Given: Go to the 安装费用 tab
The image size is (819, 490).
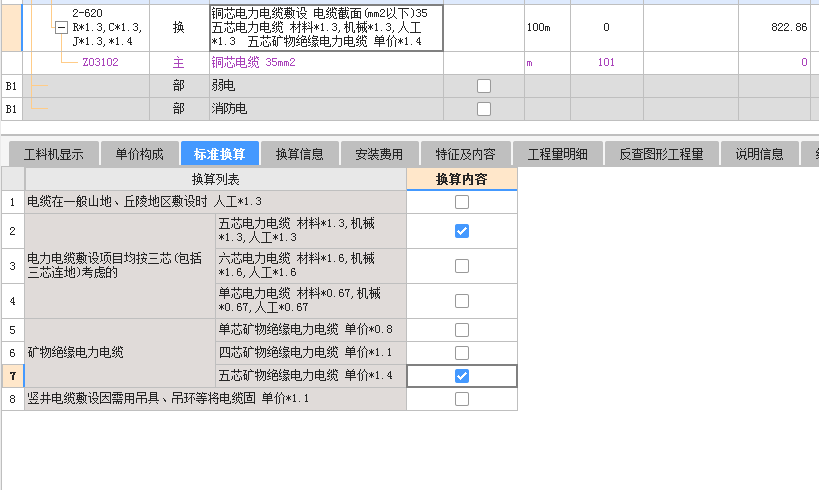Looking at the screenshot, I should pos(379,154).
